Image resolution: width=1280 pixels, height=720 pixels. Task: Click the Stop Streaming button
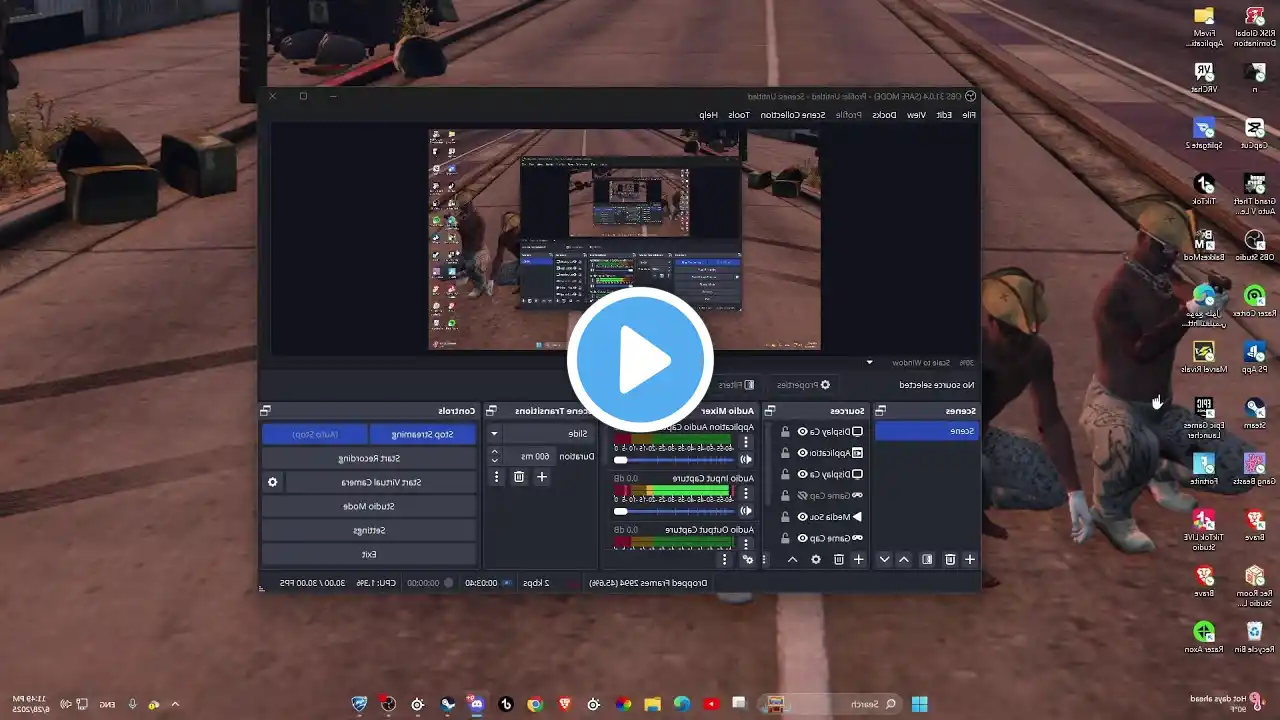(x=422, y=434)
